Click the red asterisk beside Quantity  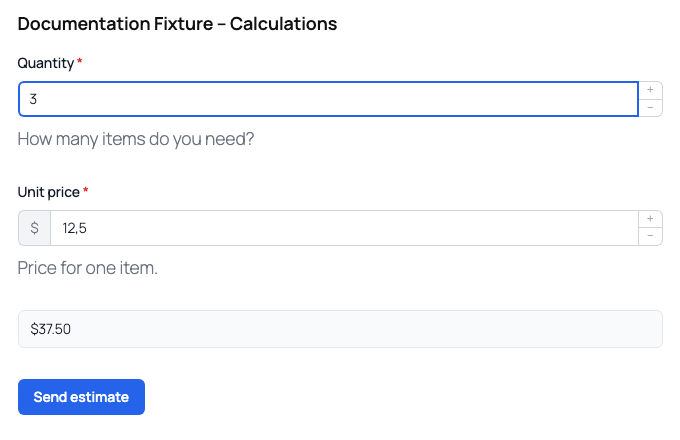pyautogui.click(x=80, y=61)
